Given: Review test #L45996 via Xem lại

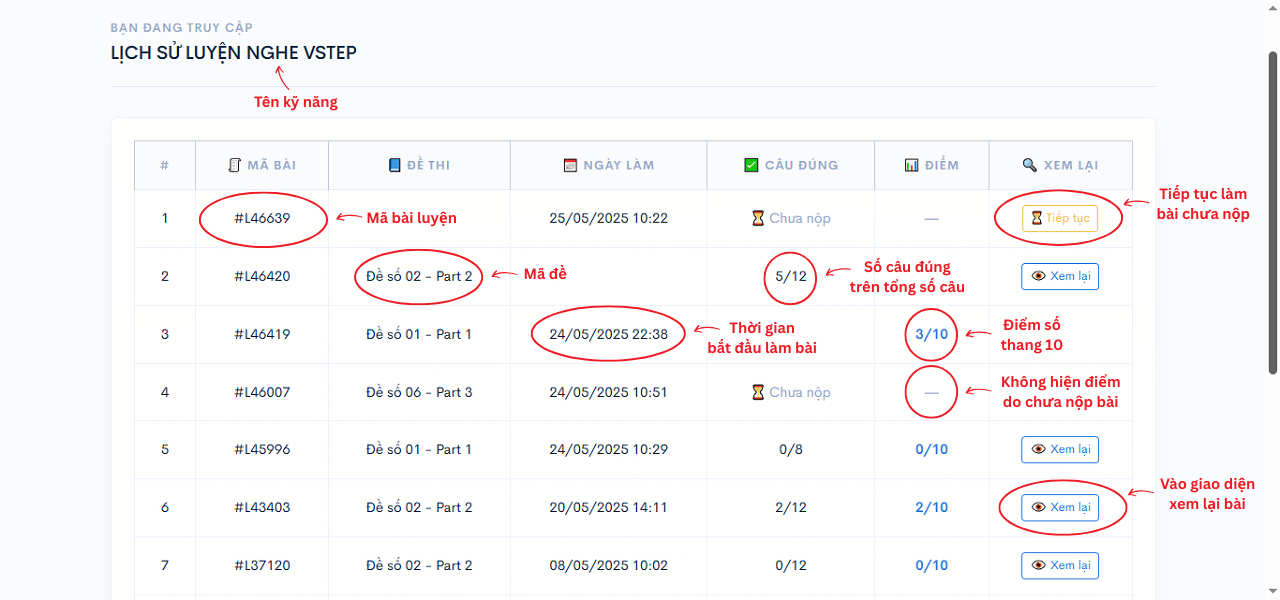Looking at the screenshot, I should [1060, 449].
